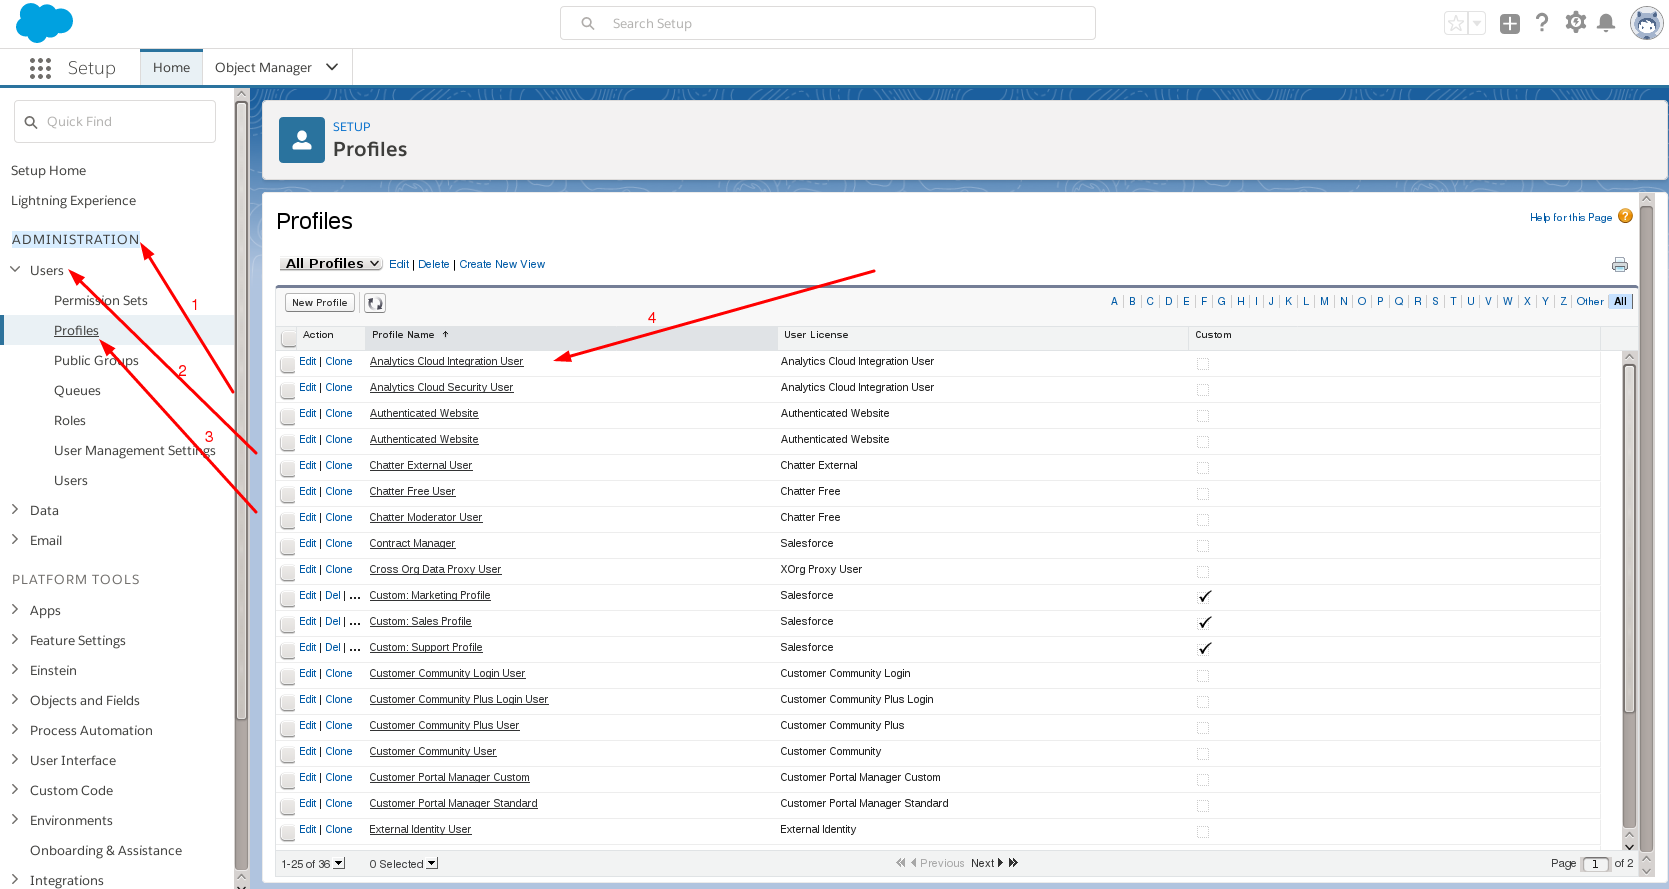1669x889 pixels.
Task: Open the Object Manager tab dropdown chevron
Action: click(332, 67)
